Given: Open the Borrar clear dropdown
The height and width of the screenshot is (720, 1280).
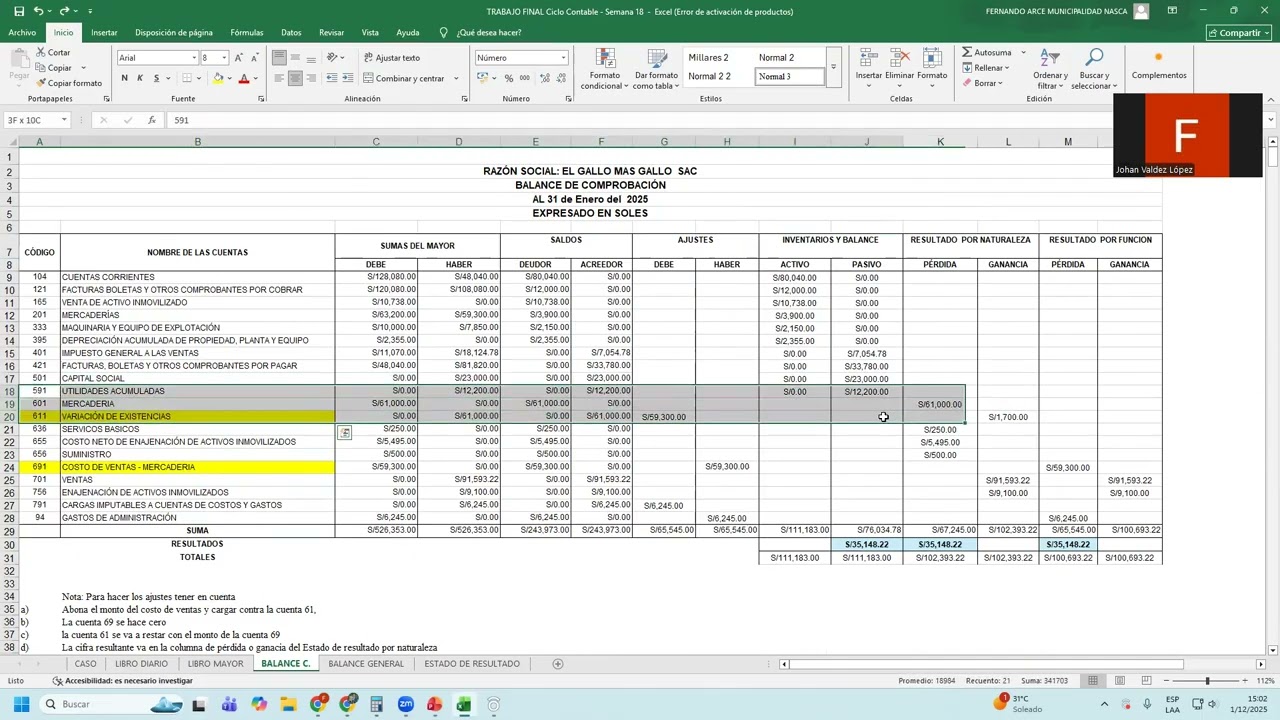Looking at the screenshot, I should [983, 83].
